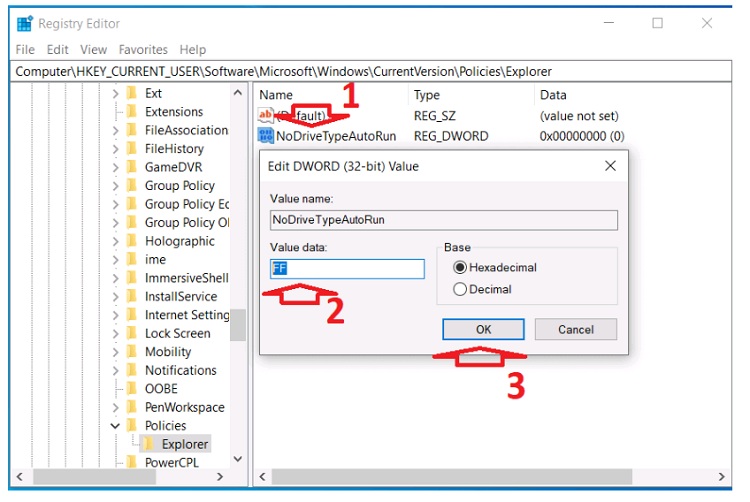Open the Edit menu
The height and width of the screenshot is (502, 750).
pos(57,50)
